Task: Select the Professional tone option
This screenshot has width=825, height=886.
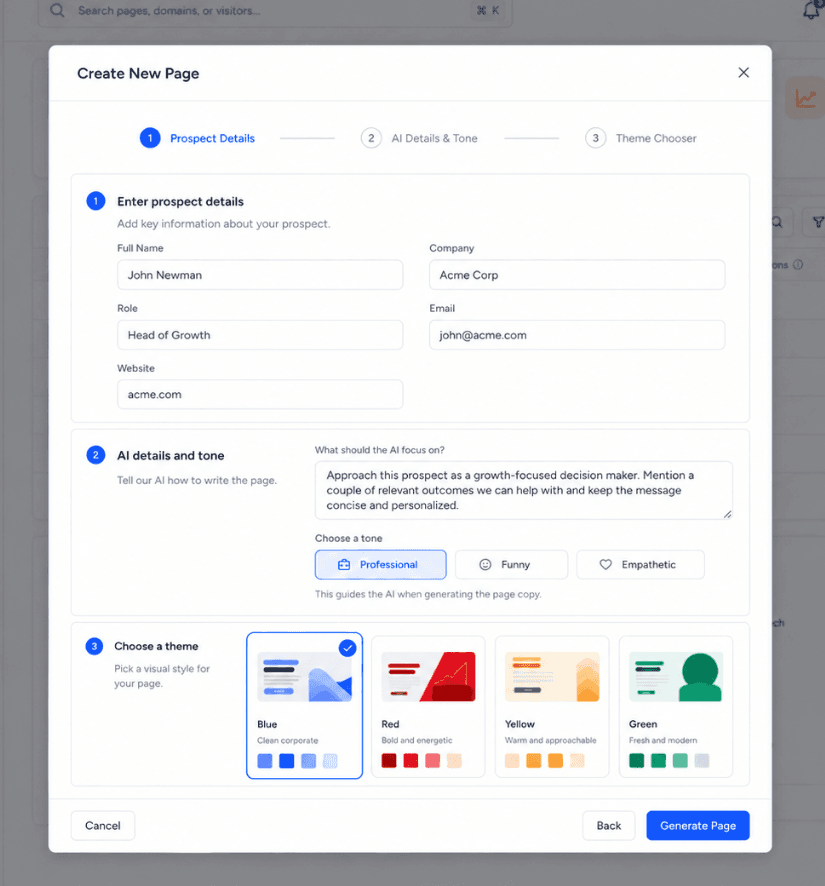Action: pos(380,564)
